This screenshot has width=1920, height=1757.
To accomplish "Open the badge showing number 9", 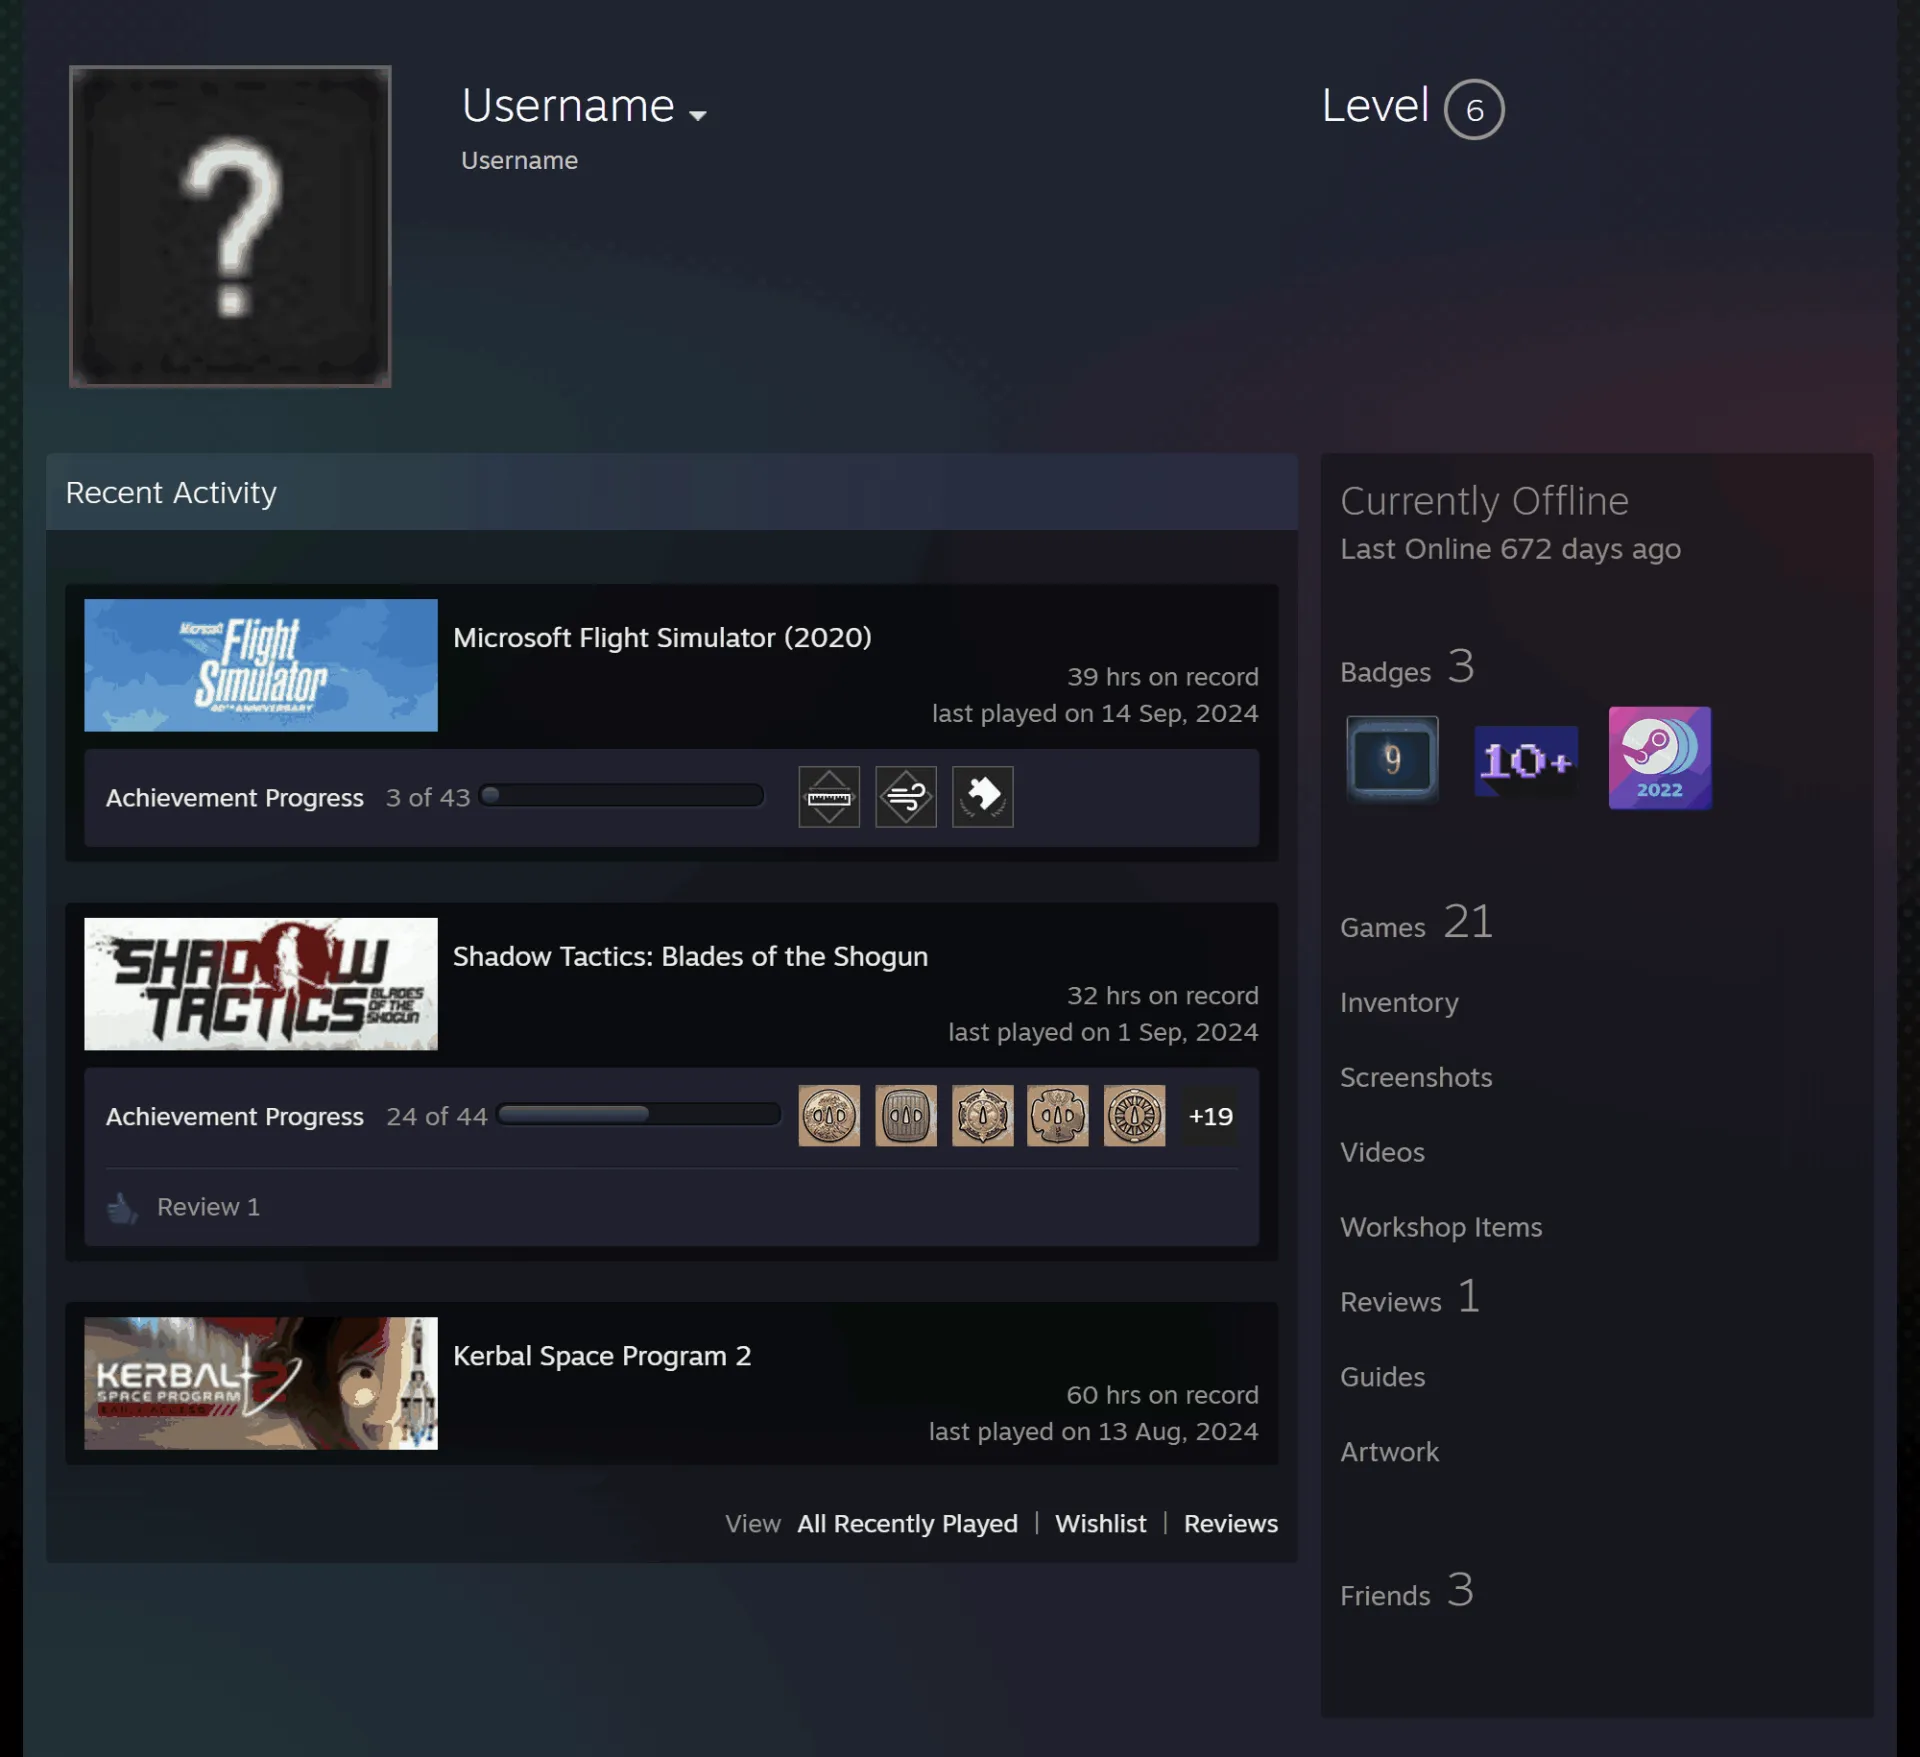I will pos(1392,759).
